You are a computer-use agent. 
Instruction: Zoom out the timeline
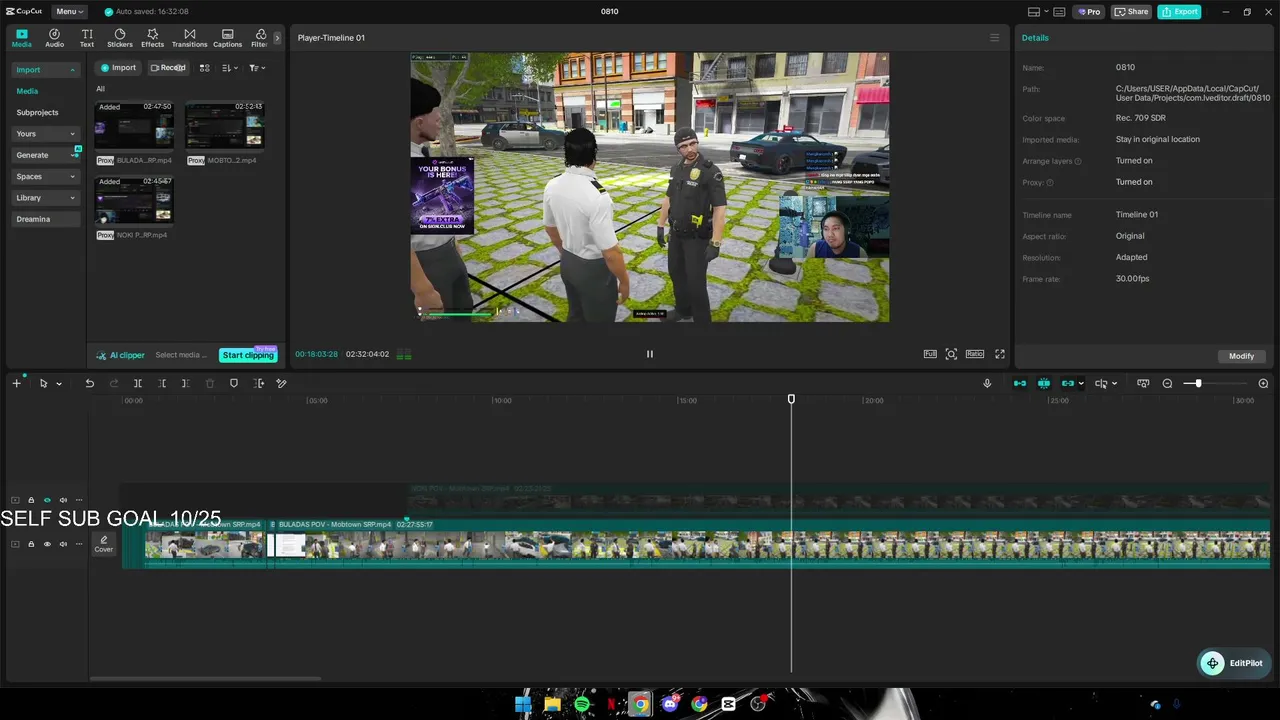pyautogui.click(x=1167, y=384)
